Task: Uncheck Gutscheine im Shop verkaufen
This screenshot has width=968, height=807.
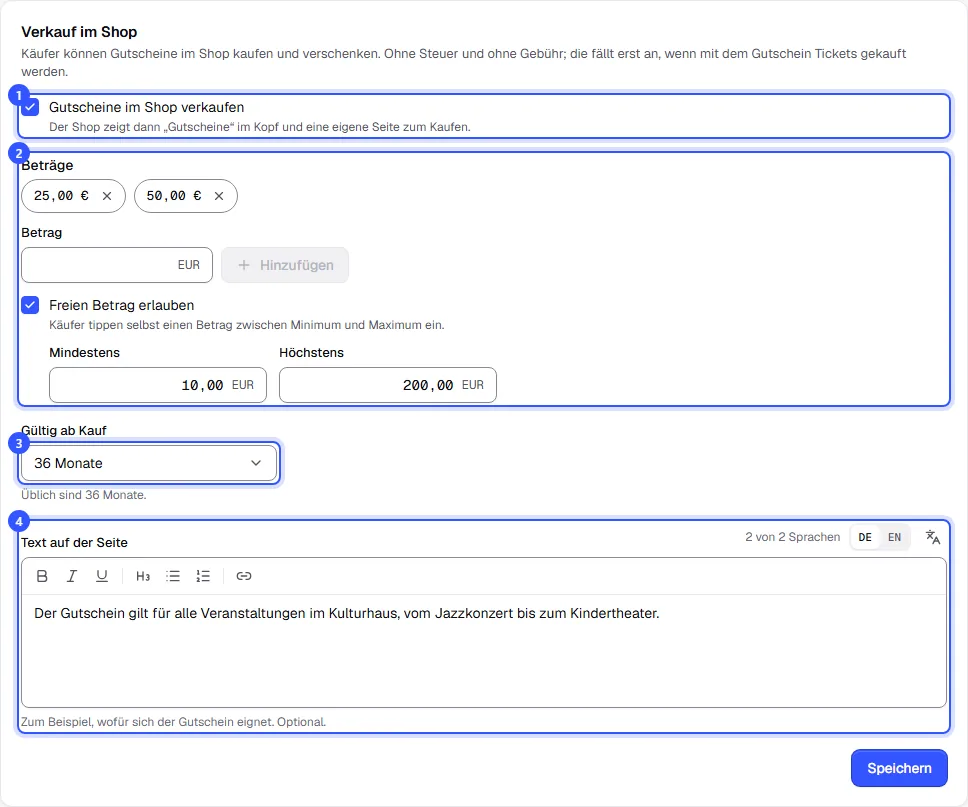Action: pyautogui.click(x=30, y=107)
